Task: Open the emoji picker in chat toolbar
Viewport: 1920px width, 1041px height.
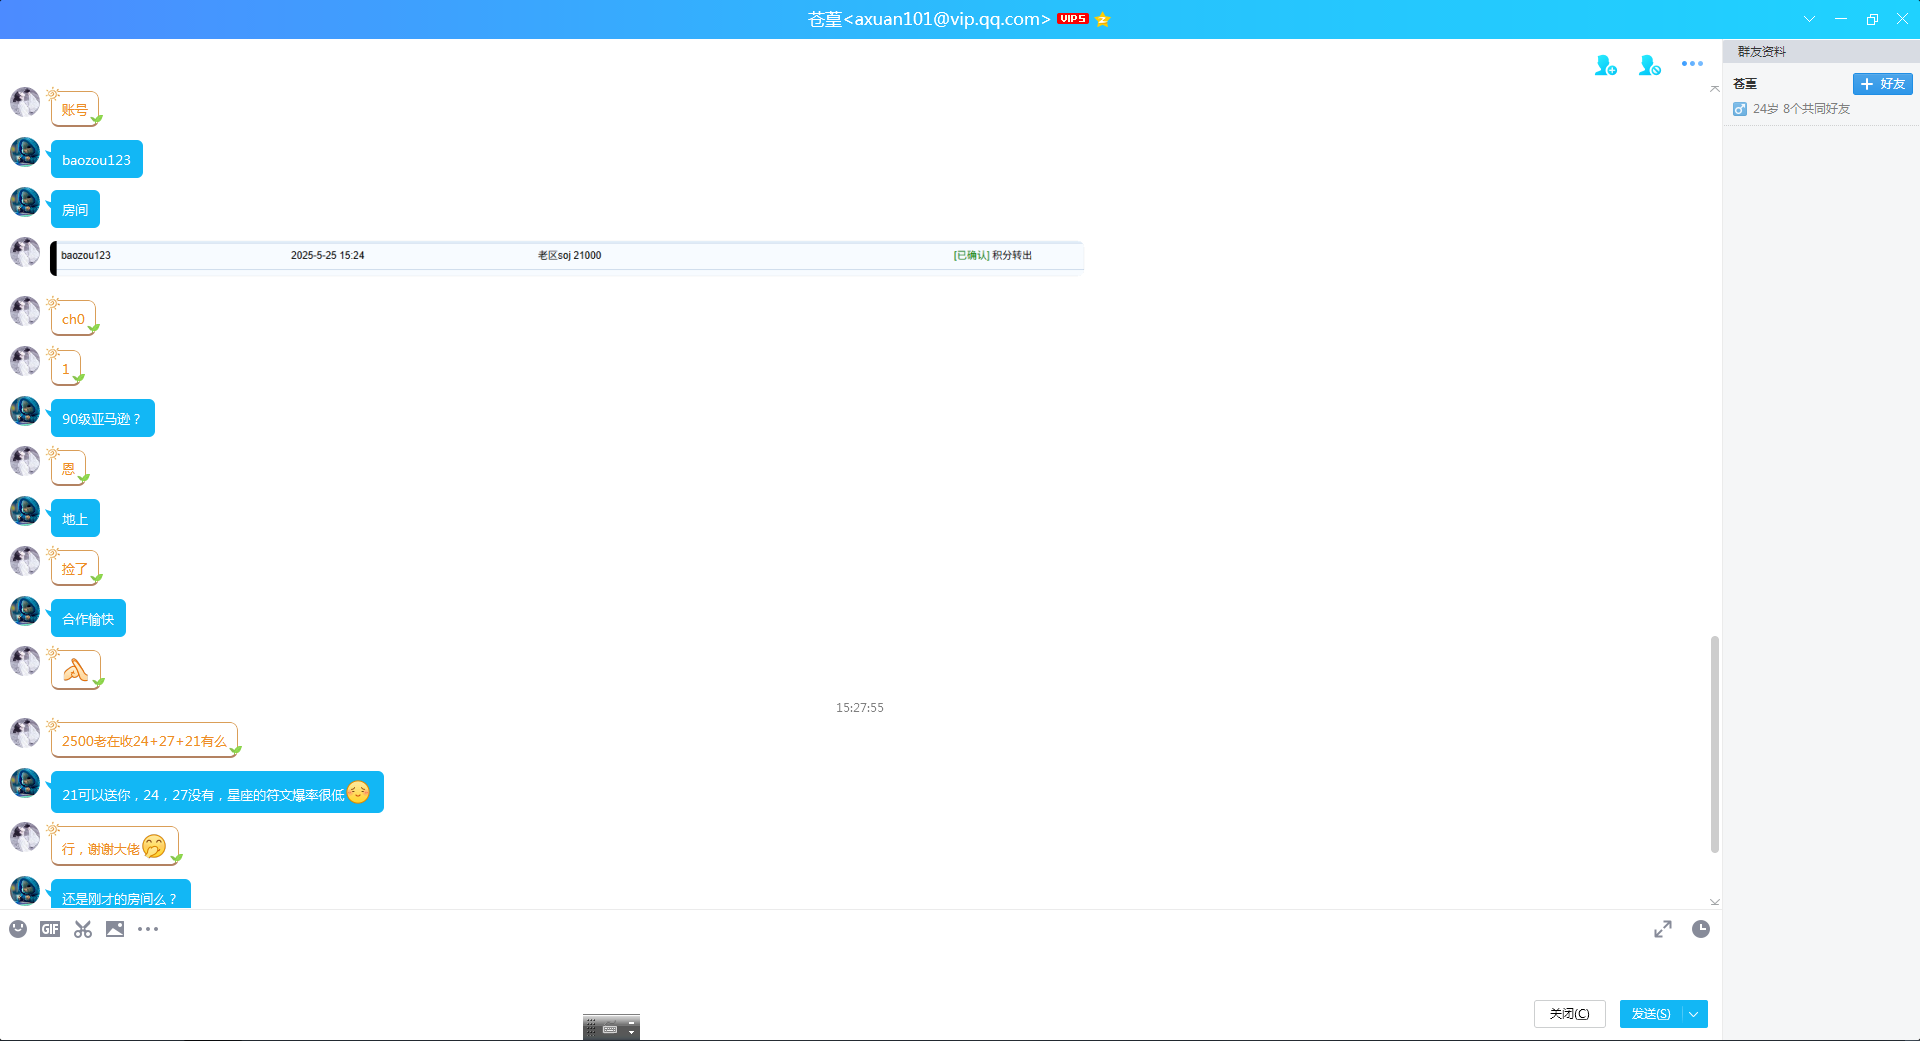Action: point(18,929)
